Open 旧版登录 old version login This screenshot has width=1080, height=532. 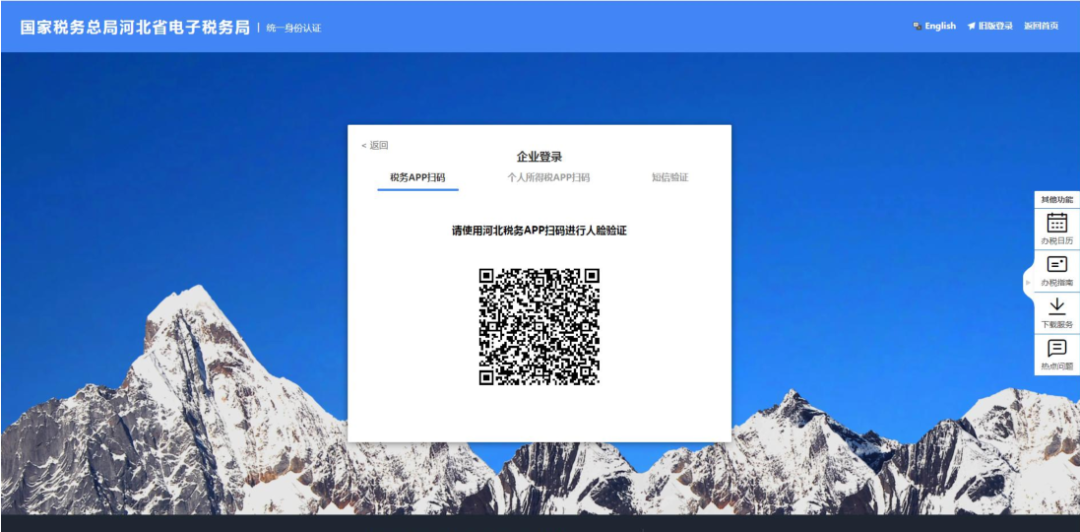tap(990, 26)
